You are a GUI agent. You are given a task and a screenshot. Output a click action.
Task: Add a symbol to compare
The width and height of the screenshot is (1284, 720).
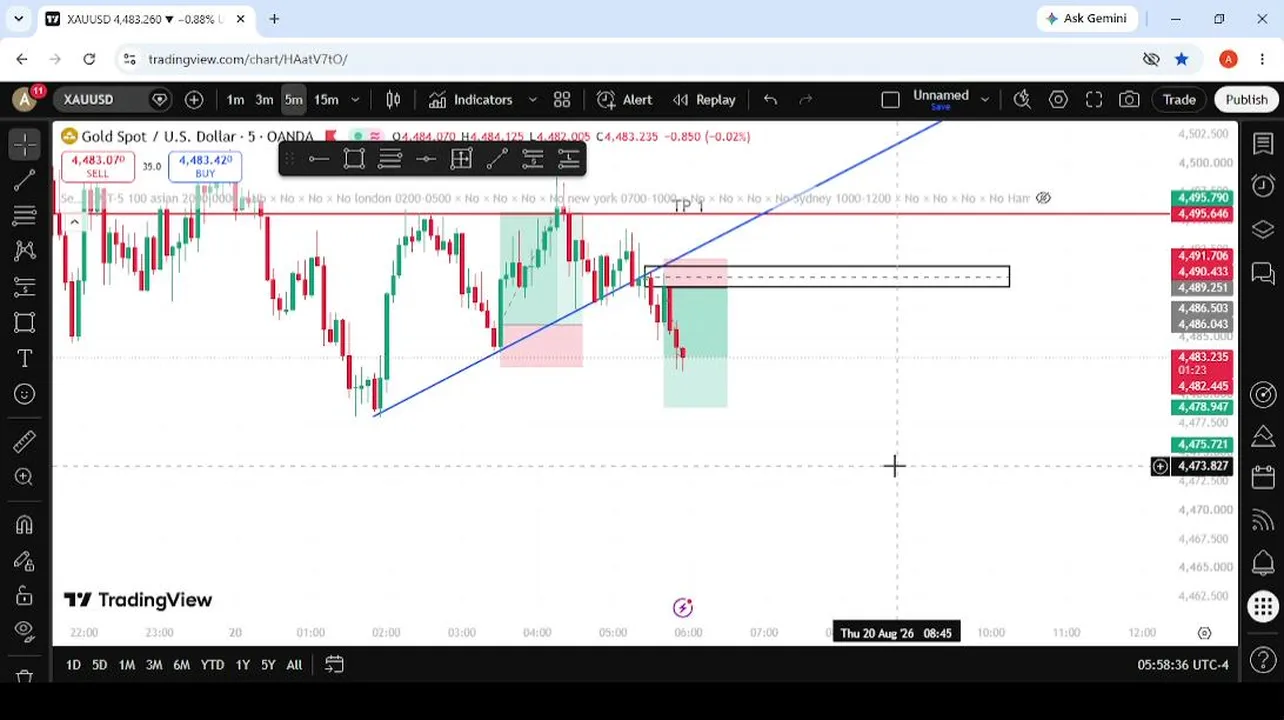point(194,99)
